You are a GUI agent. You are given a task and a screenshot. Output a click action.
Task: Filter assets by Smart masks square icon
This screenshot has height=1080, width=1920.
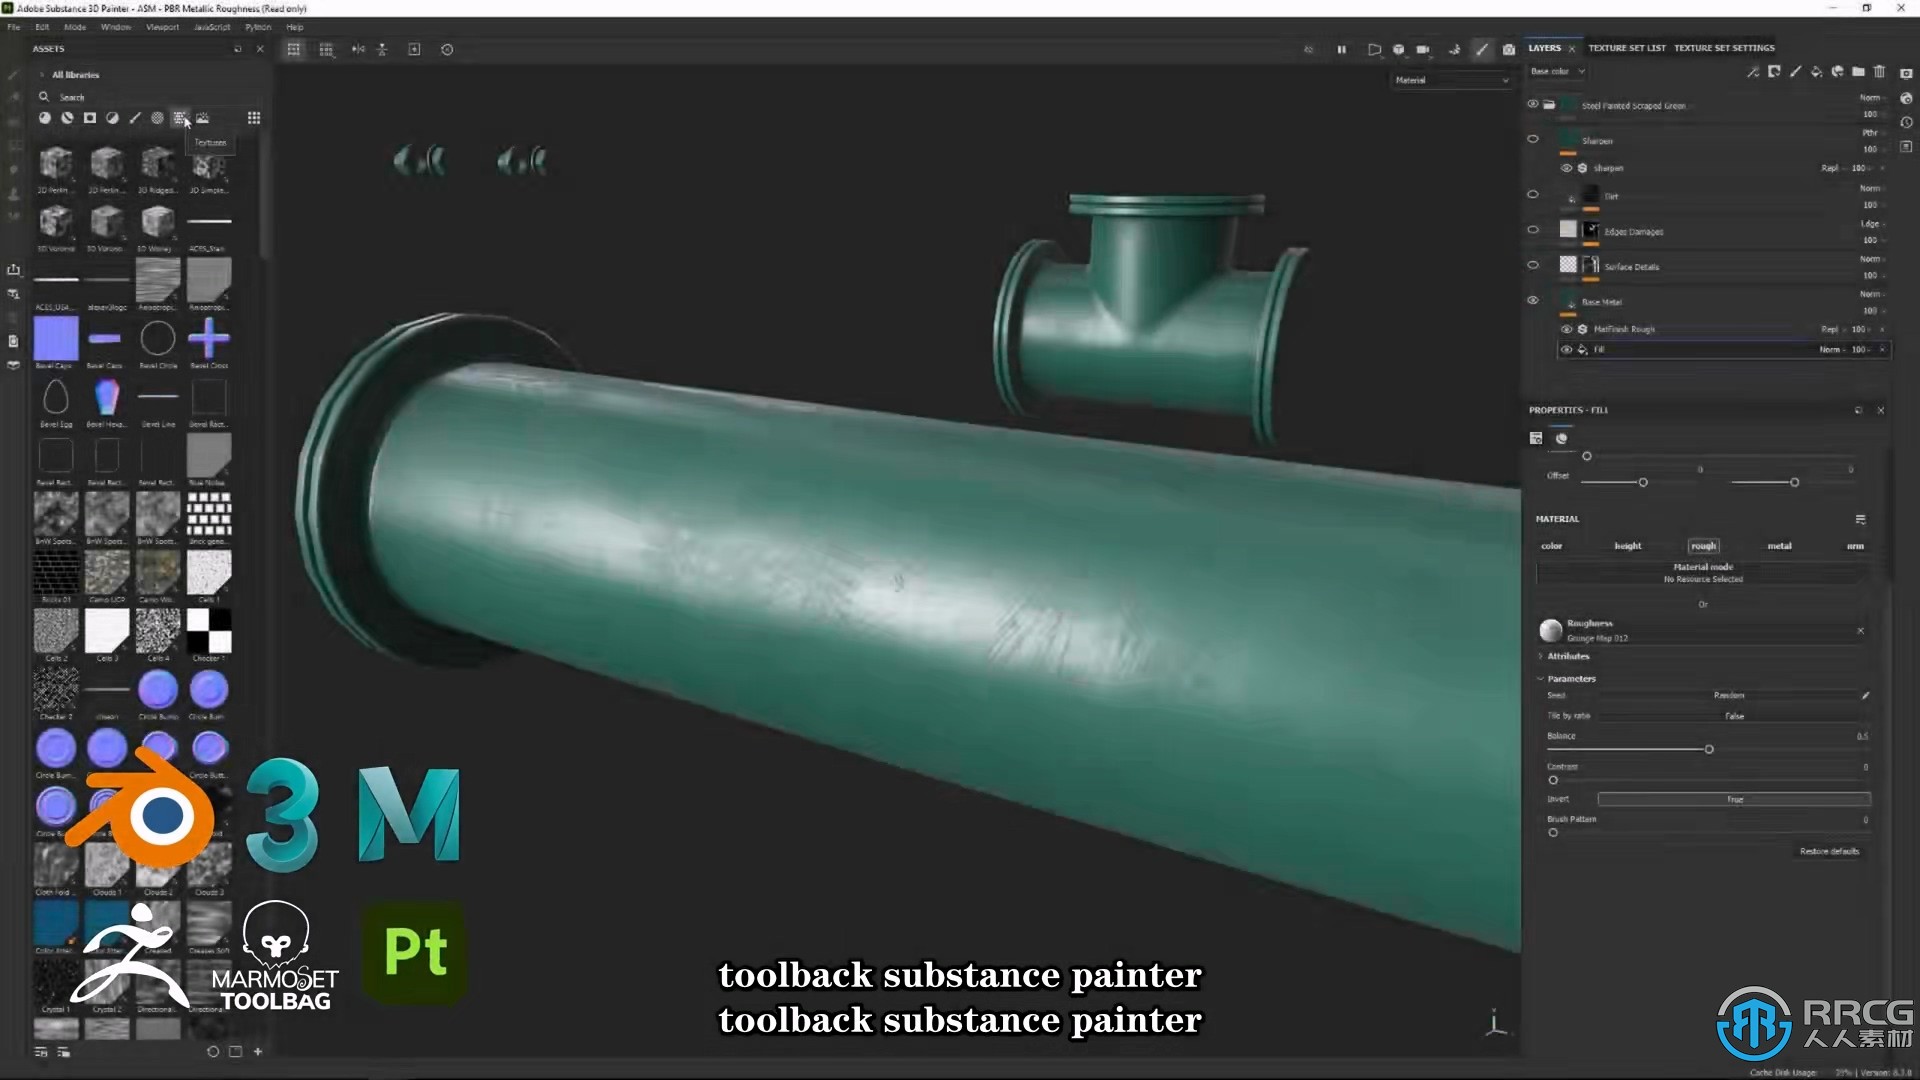[x=90, y=118]
